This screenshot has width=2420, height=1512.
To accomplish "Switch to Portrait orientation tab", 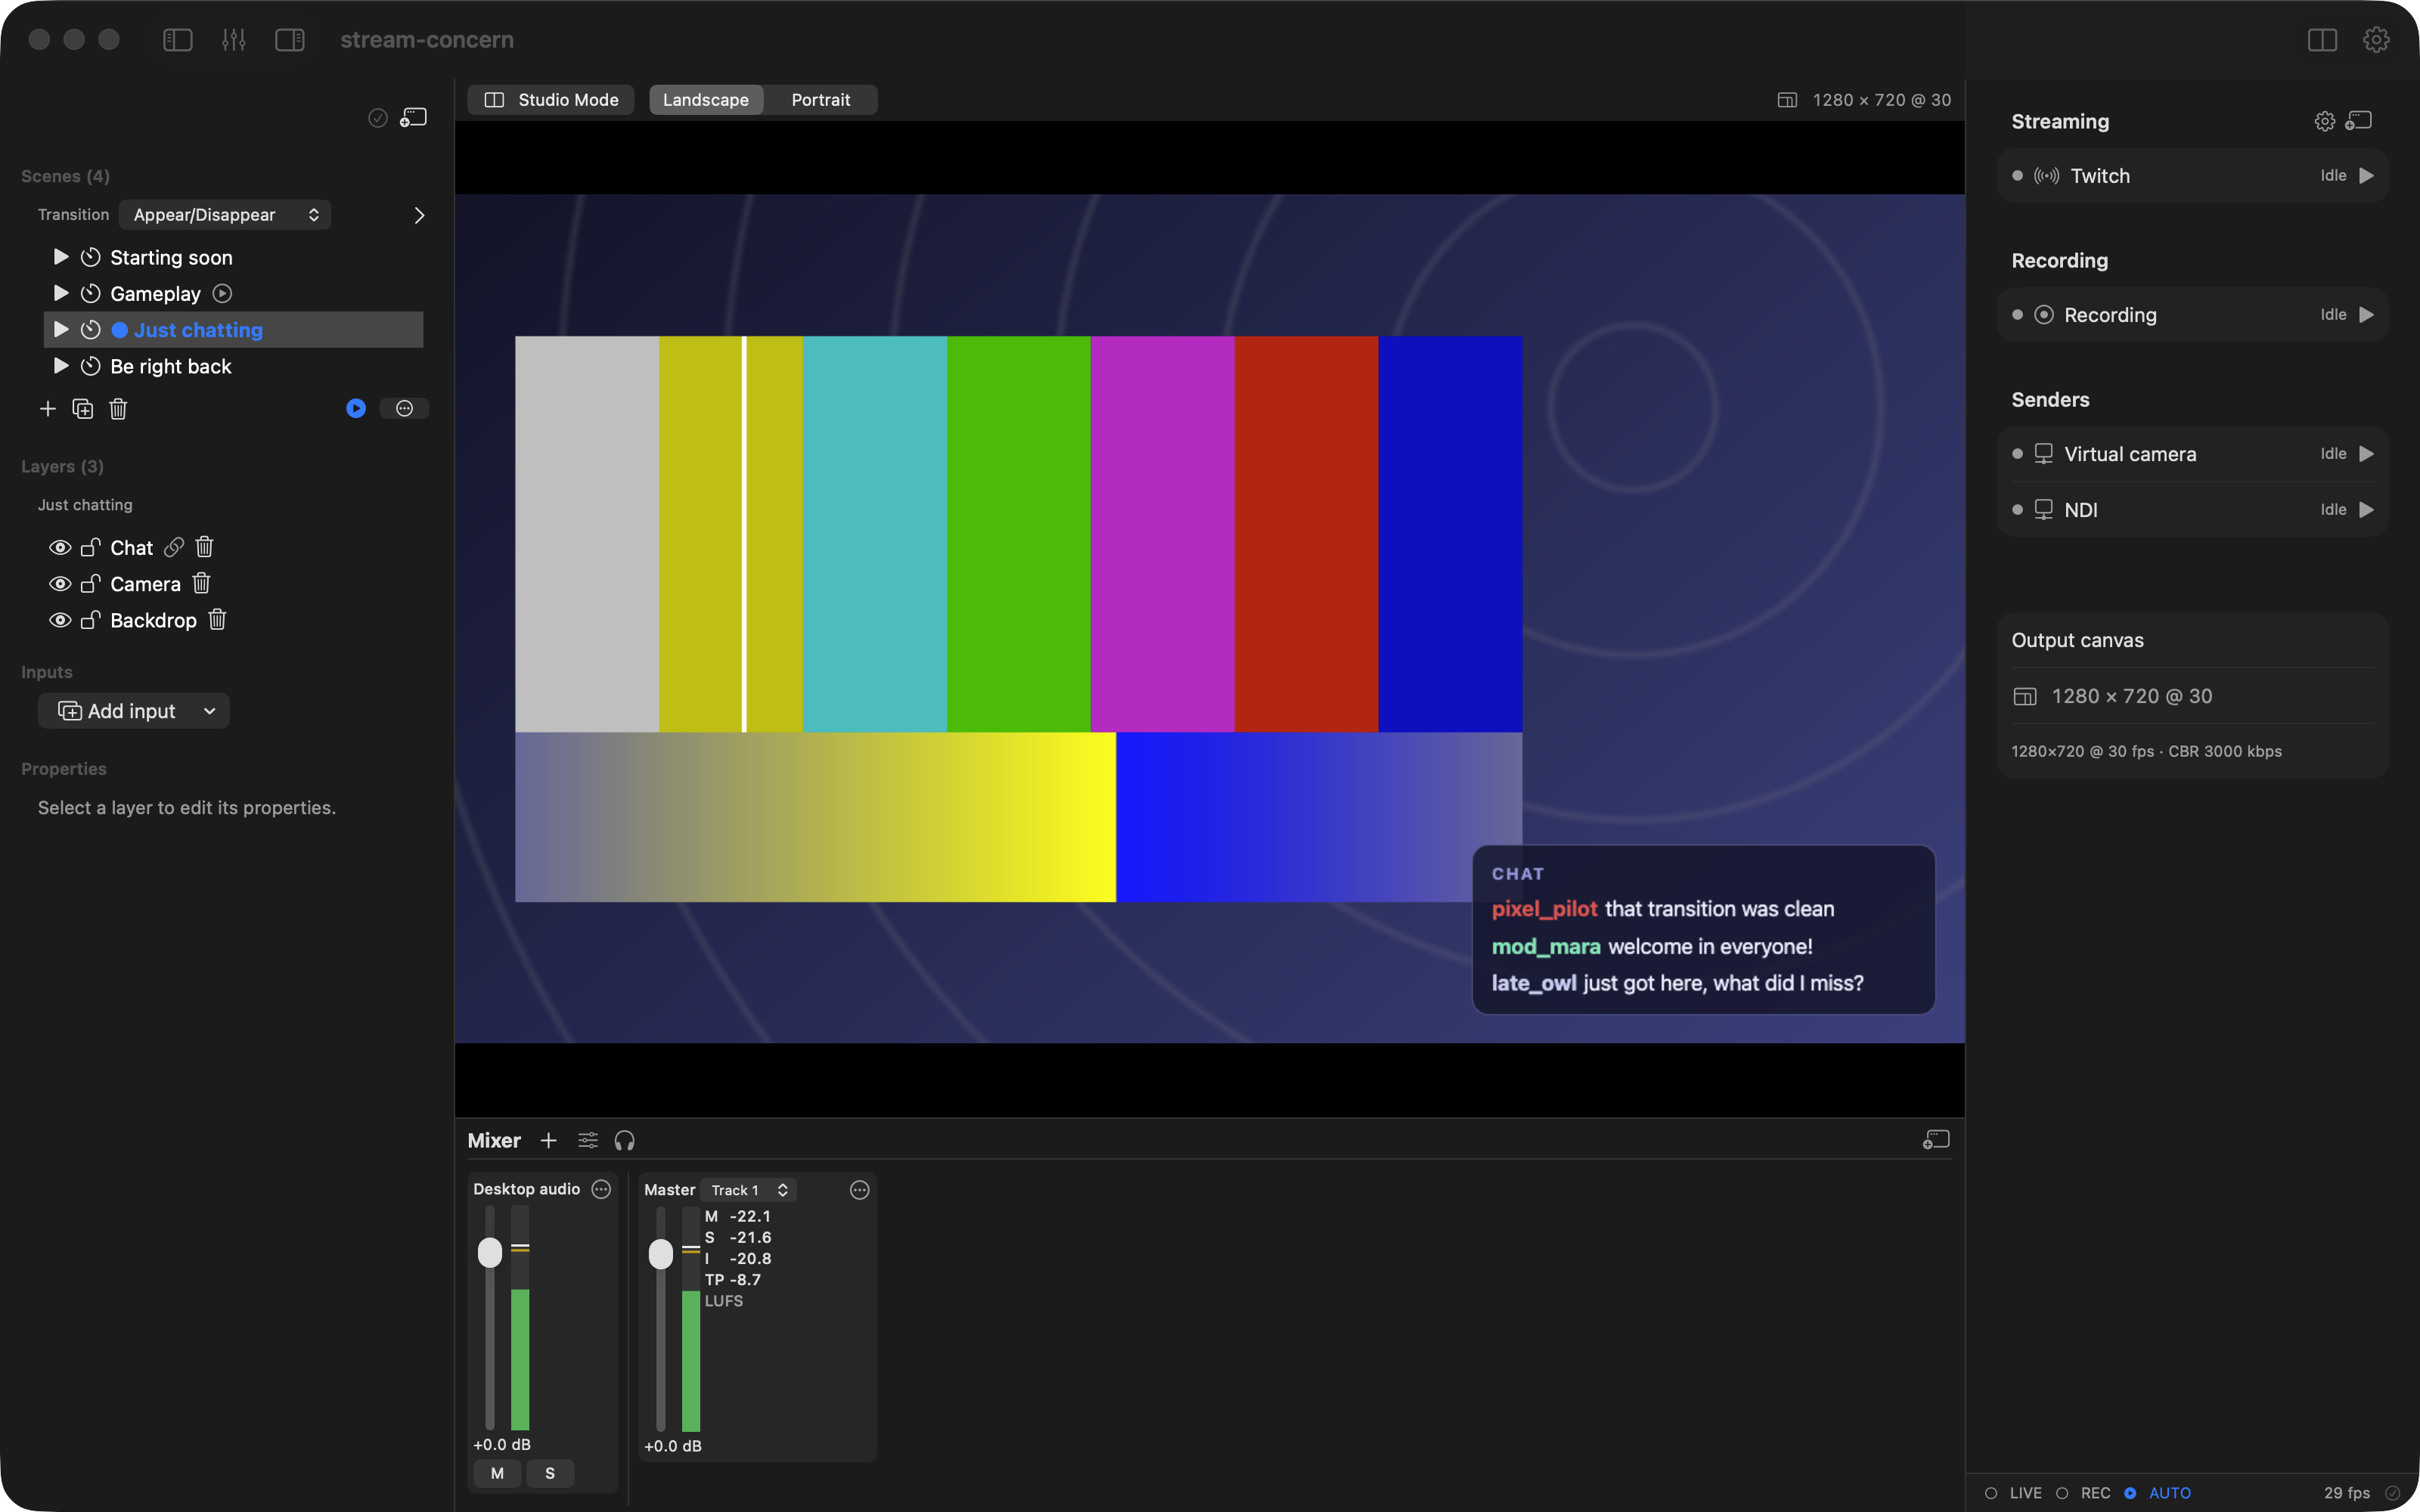I will [x=820, y=100].
